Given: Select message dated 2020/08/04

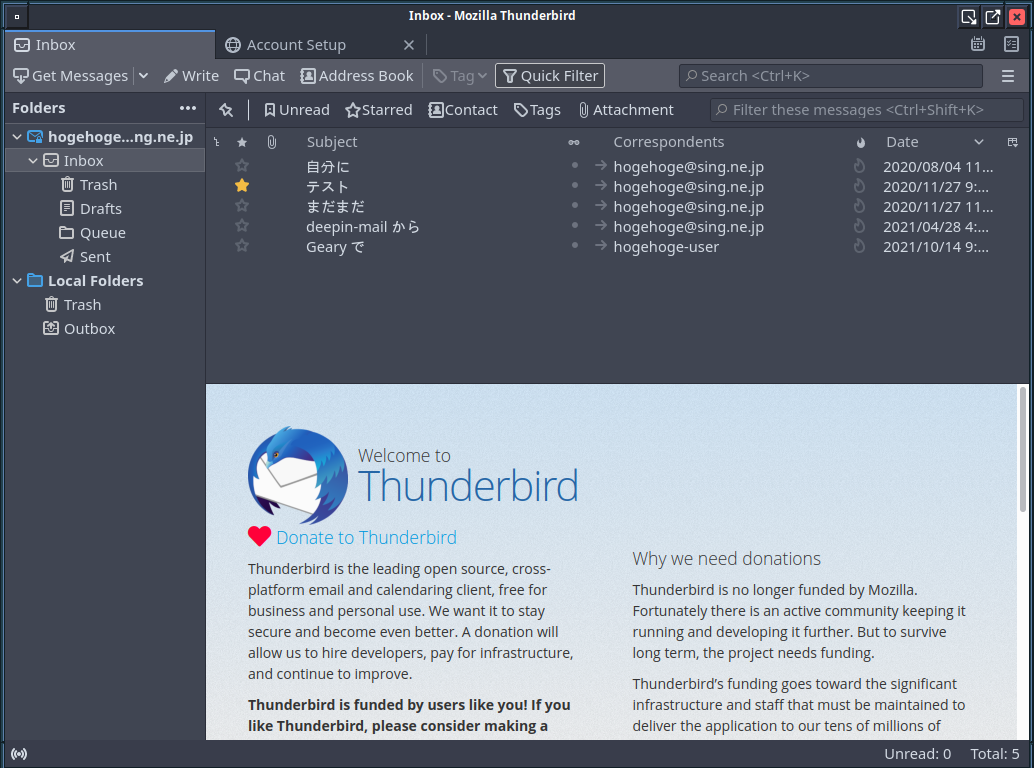Looking at the screenshot, I should (x=617, y=167).
